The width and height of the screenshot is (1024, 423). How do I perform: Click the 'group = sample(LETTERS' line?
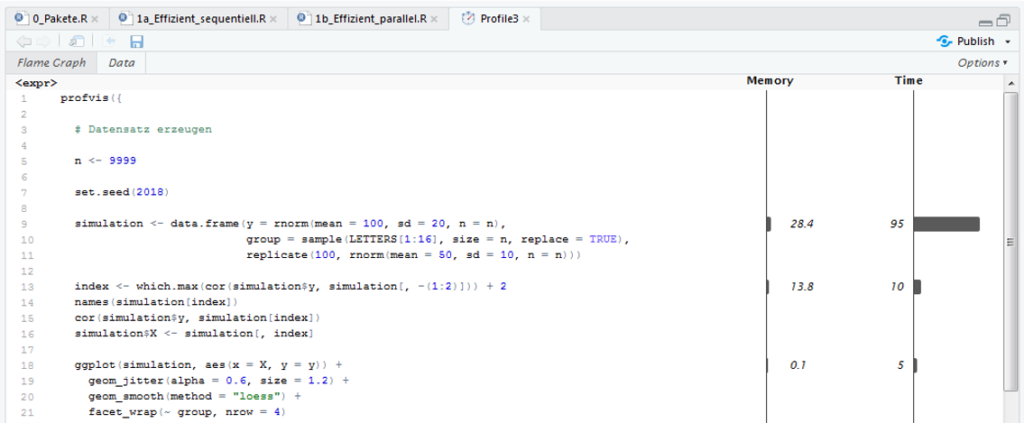438,240
